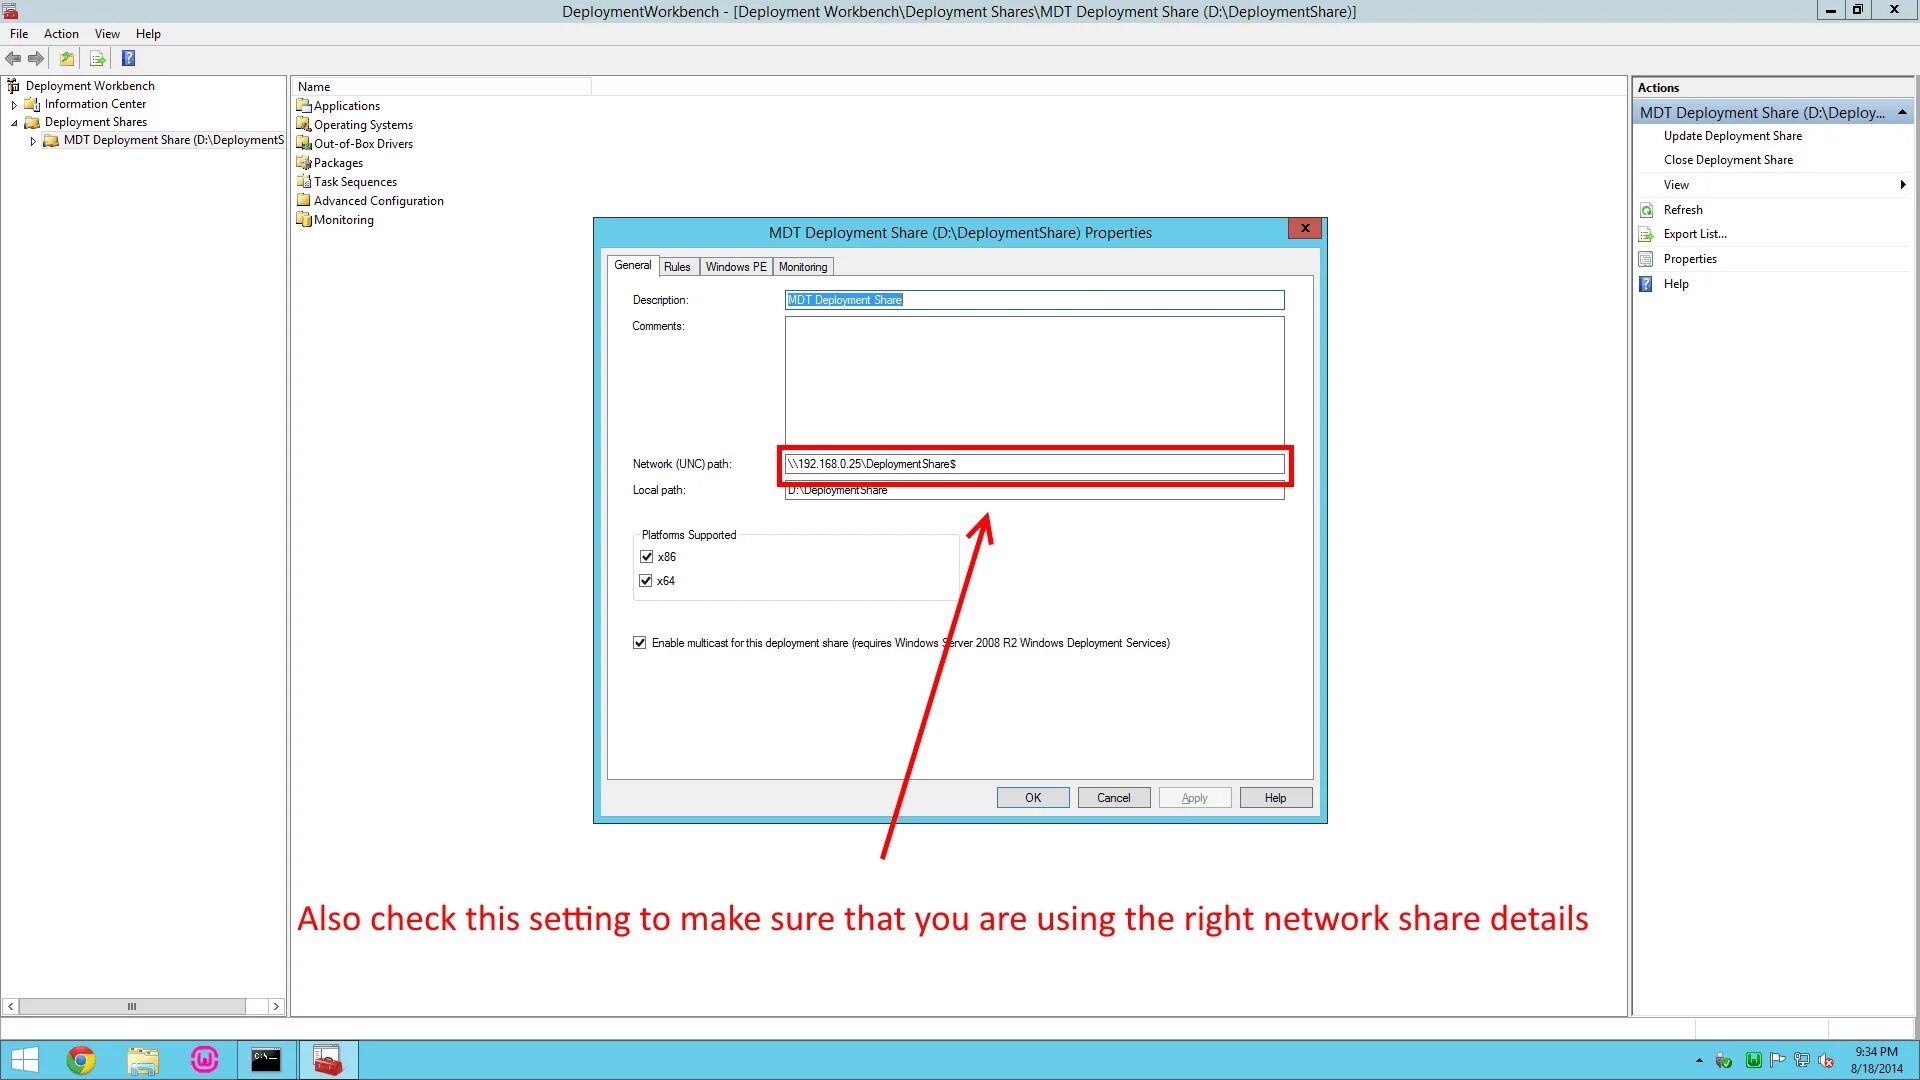Click the Task Sequences folder icon
Screen dimensions: 1920x1080
click(304, 181)
